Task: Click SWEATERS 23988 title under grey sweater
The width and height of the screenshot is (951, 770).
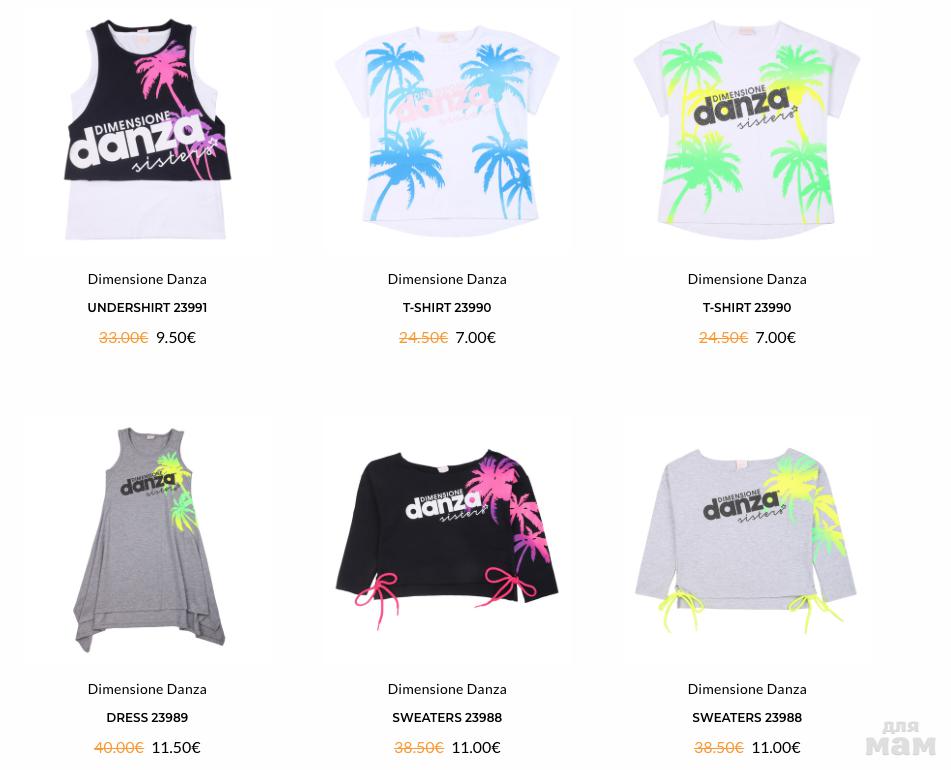Action: tap(747, 717)
